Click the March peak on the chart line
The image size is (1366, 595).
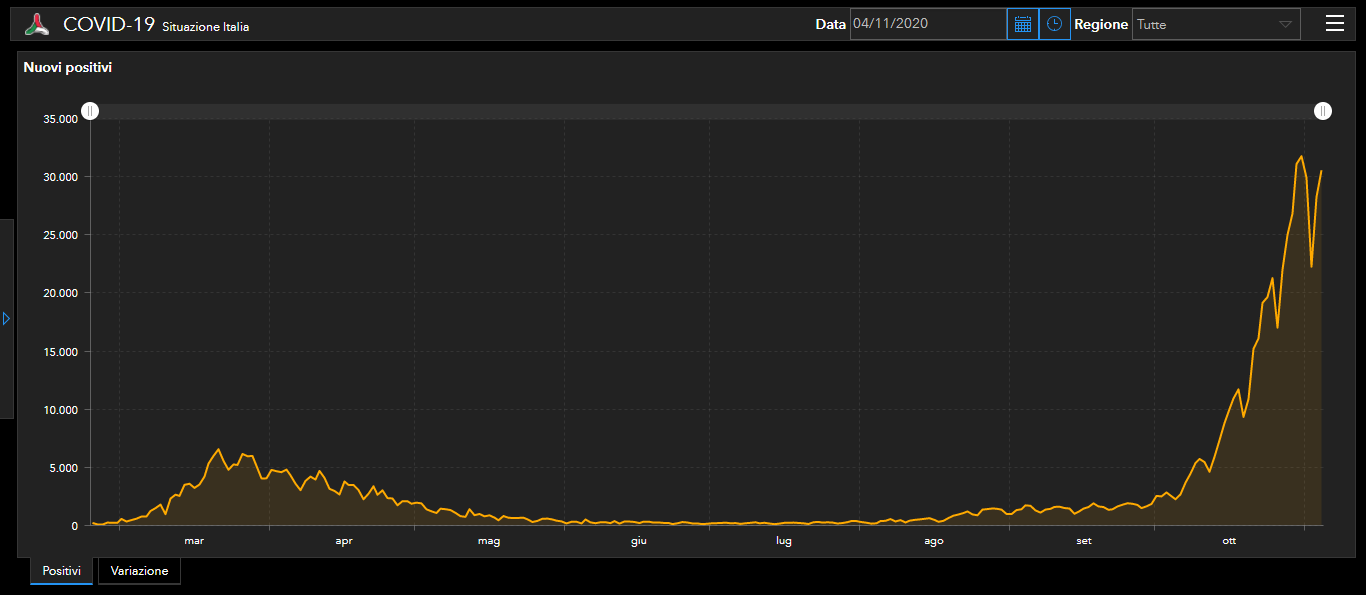coord(219,450)
